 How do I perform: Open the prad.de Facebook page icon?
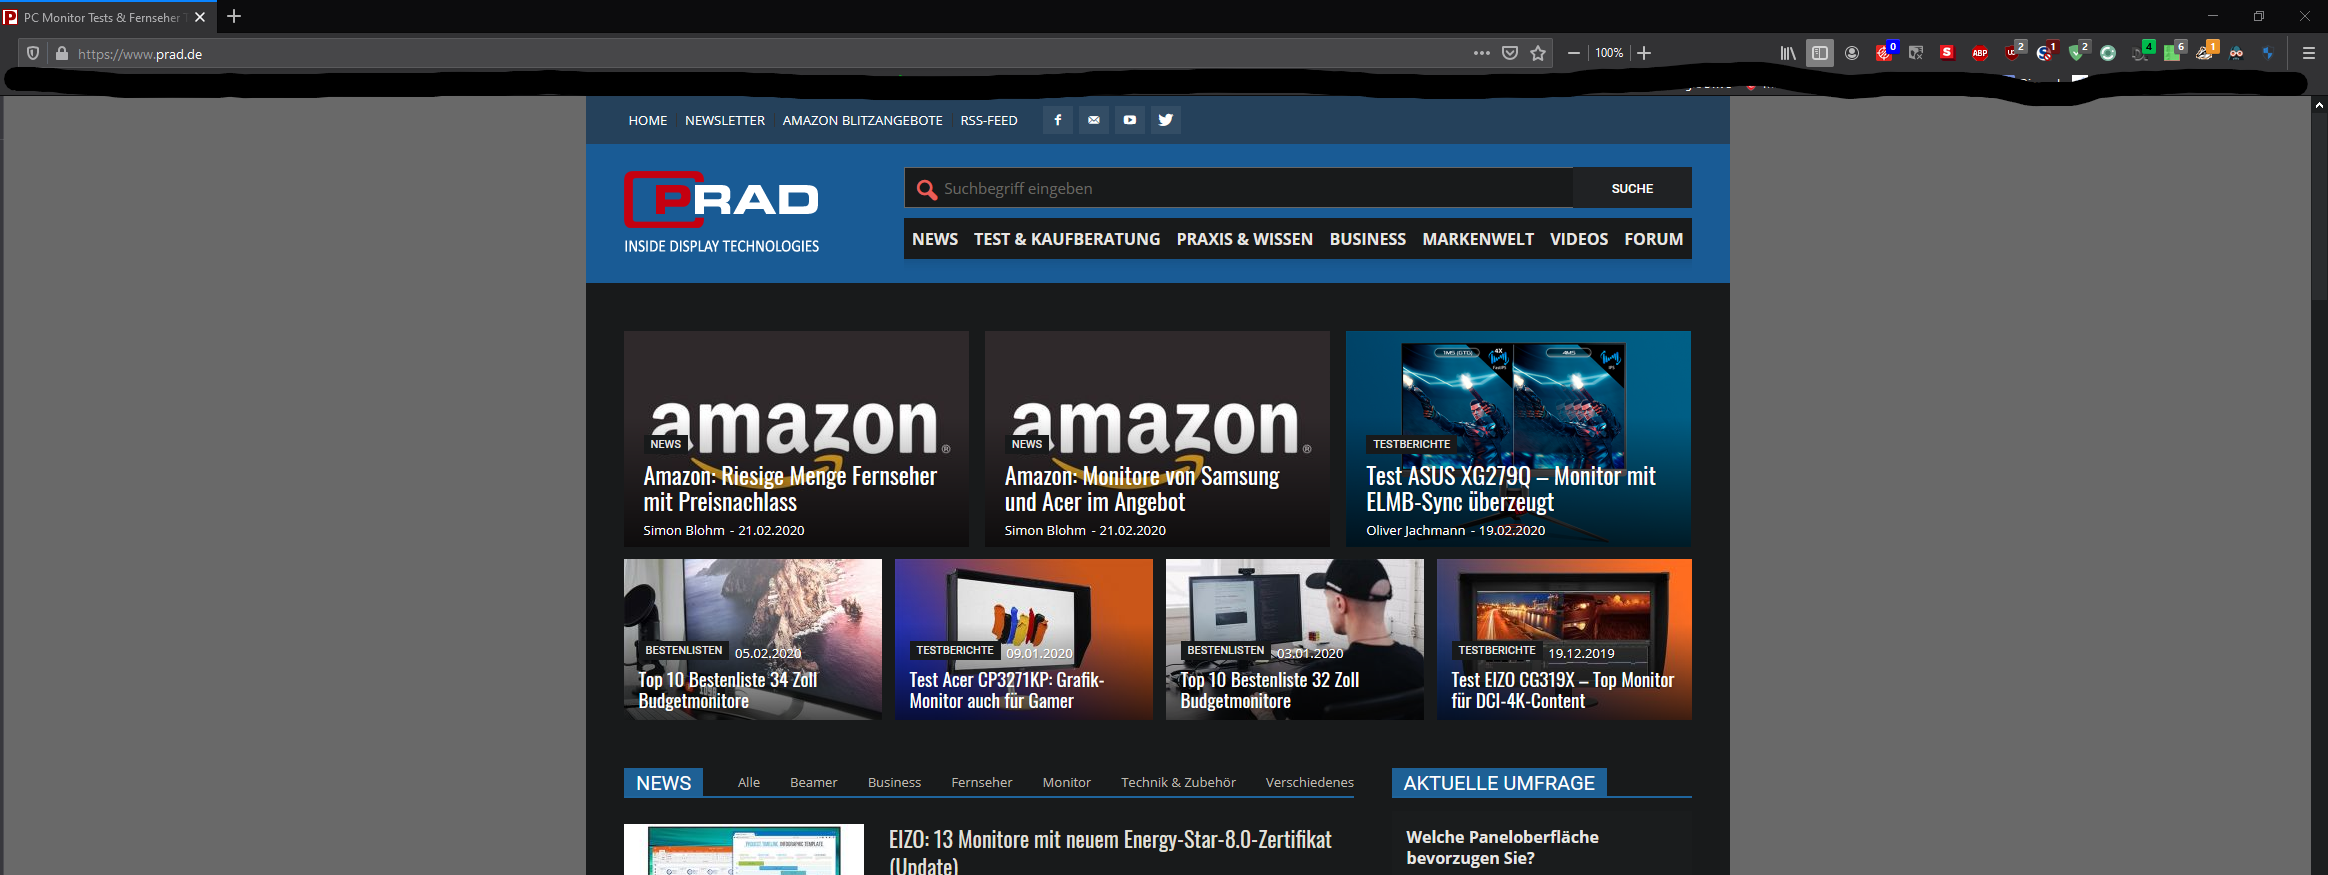click(x=1058, y=120)
